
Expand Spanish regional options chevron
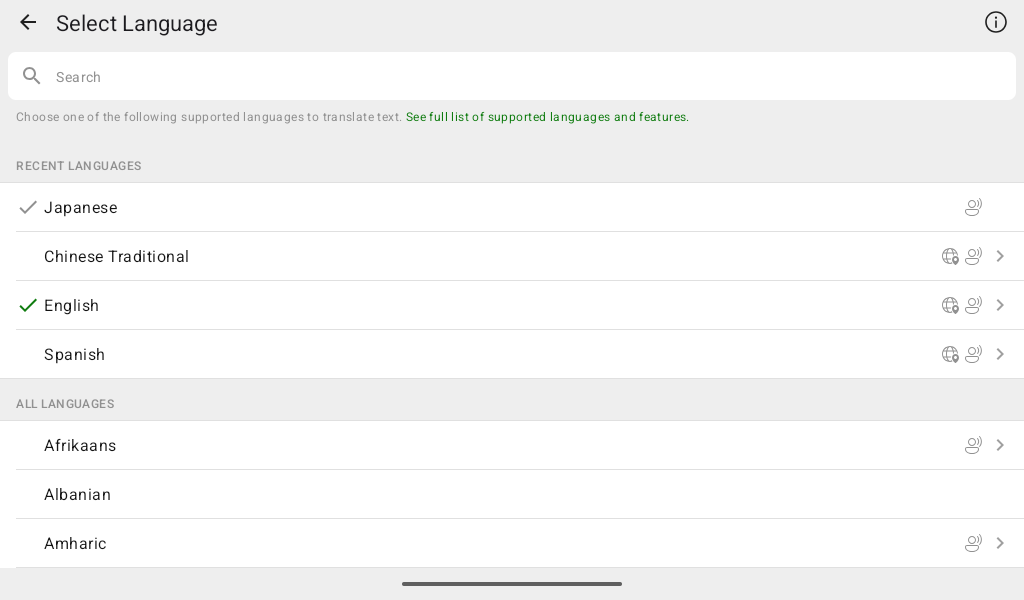point(1000,355)
